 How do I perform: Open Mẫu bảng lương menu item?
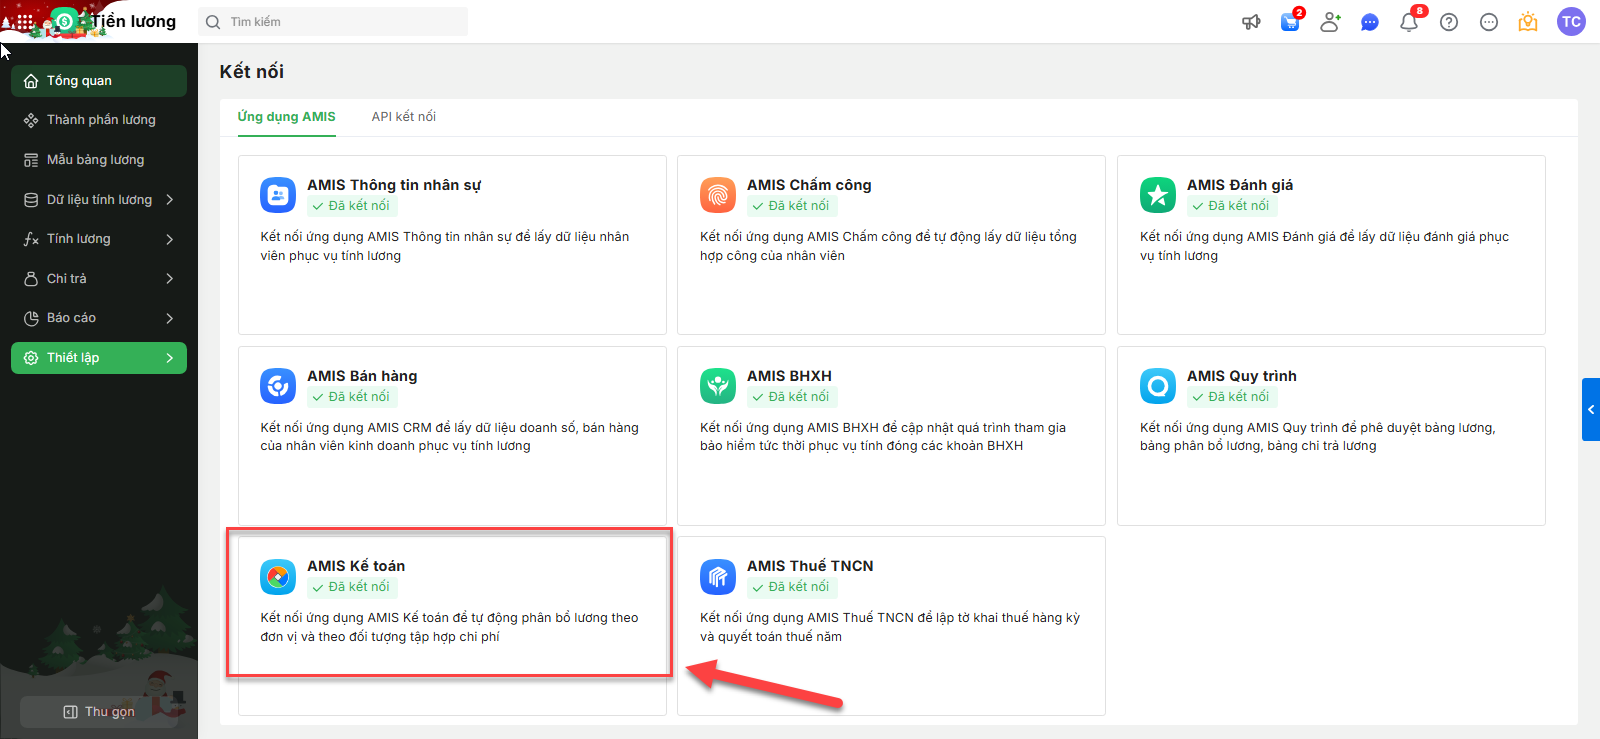pyautogui.click(x=99, y=160)
